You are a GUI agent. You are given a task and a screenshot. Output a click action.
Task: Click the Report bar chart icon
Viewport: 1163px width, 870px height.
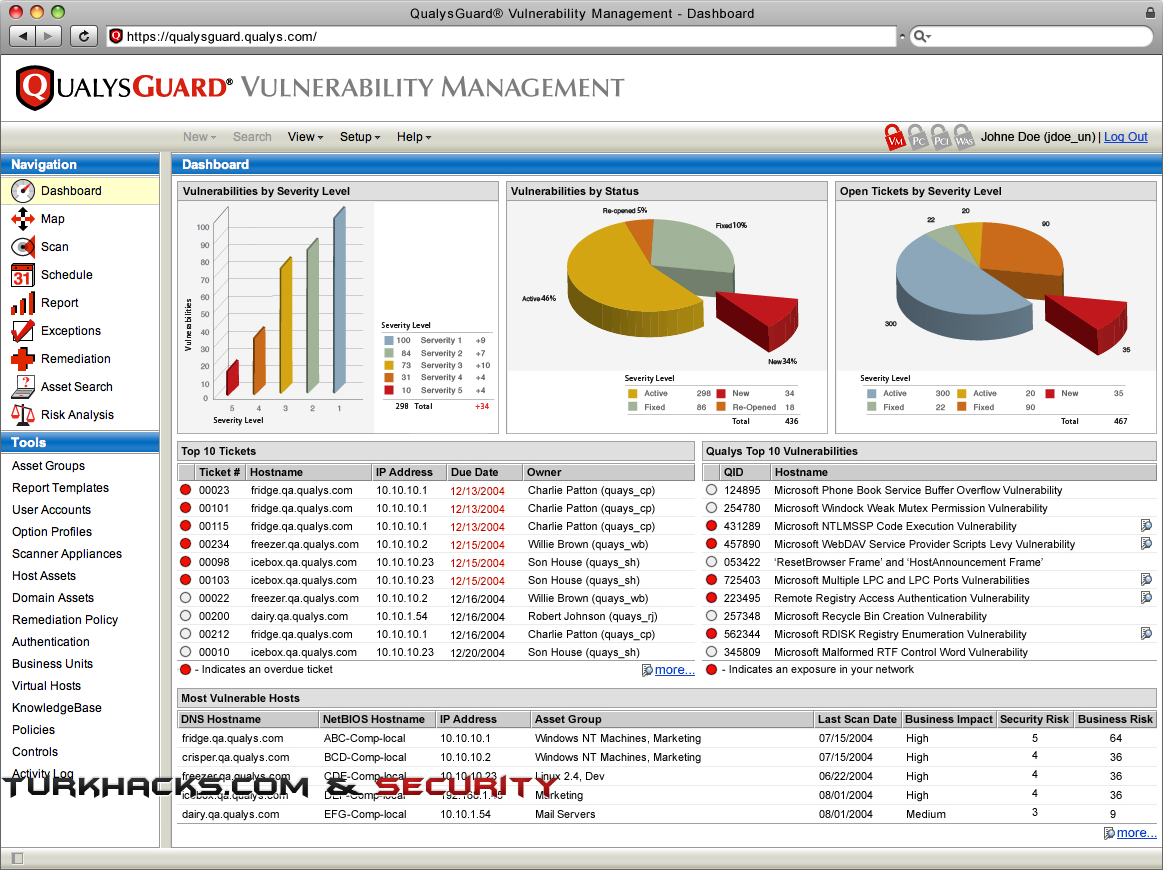point(23,303)
